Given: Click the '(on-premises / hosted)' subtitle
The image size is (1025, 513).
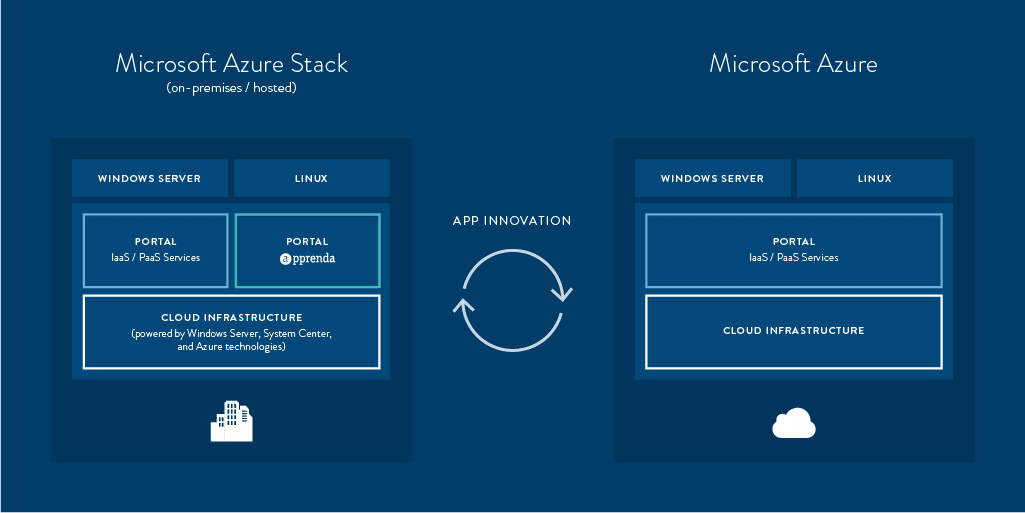Looking at the screenshot, I should (231, 88).
